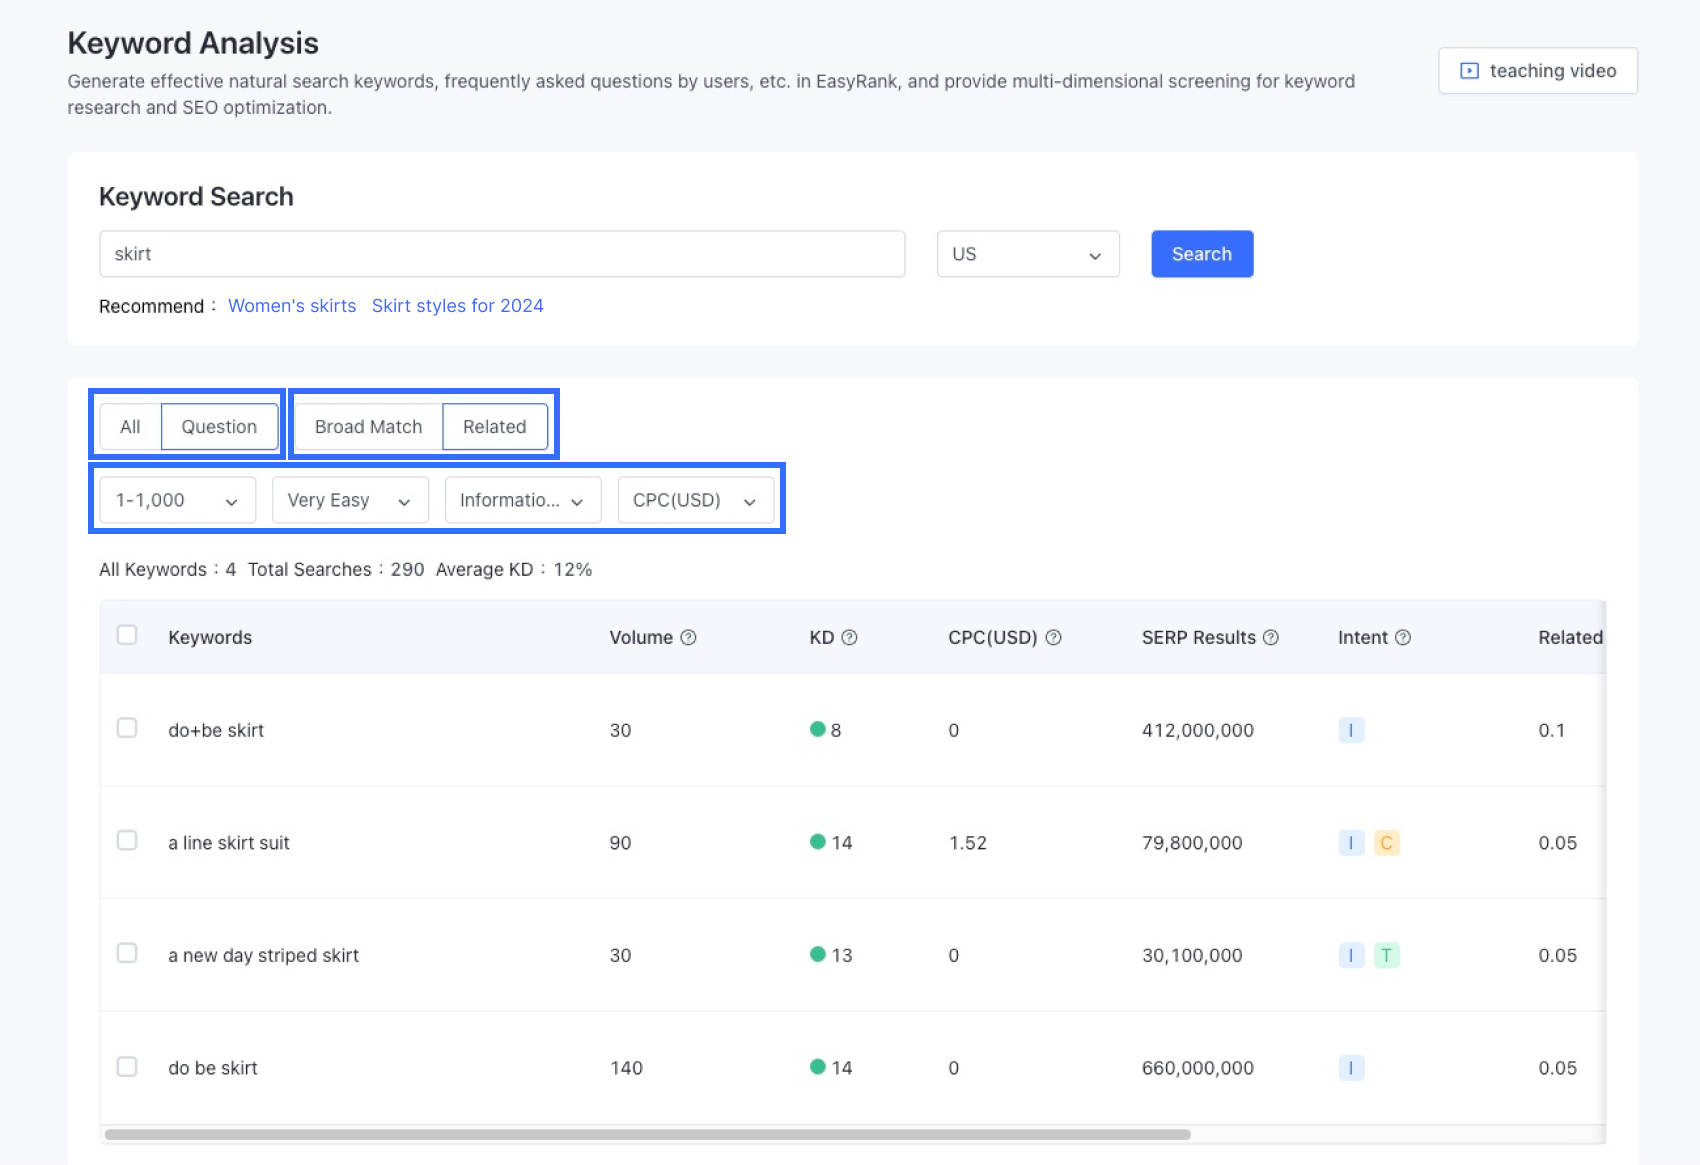Toggle the select-all keywords checkbox

(127, 635)
